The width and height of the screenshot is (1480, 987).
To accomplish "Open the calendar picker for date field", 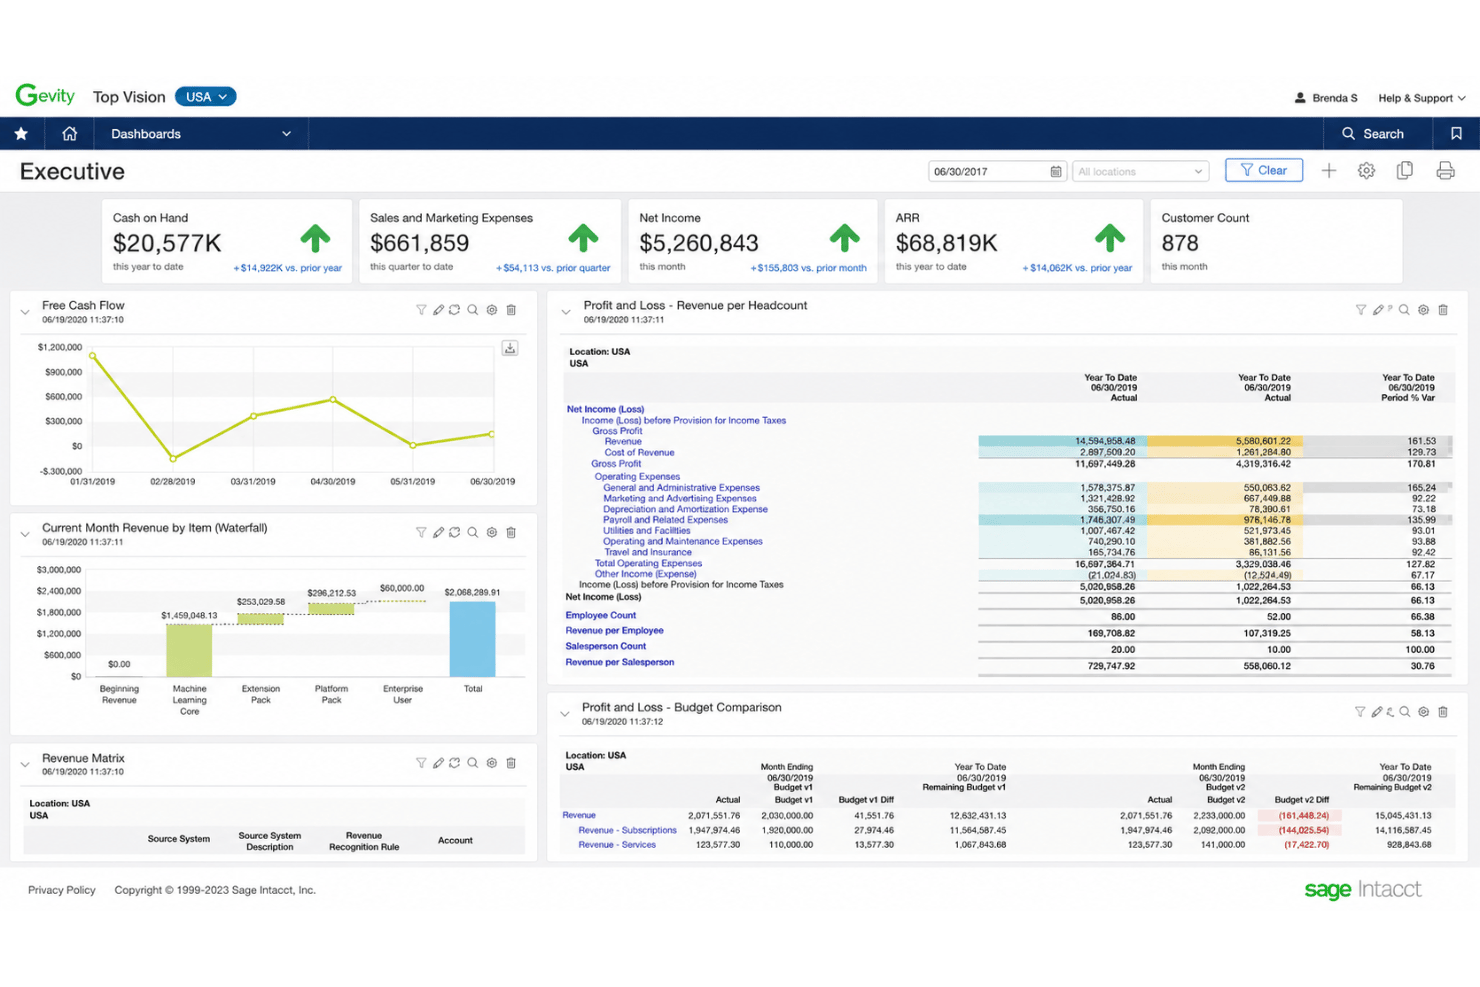I will [1056, 171].
